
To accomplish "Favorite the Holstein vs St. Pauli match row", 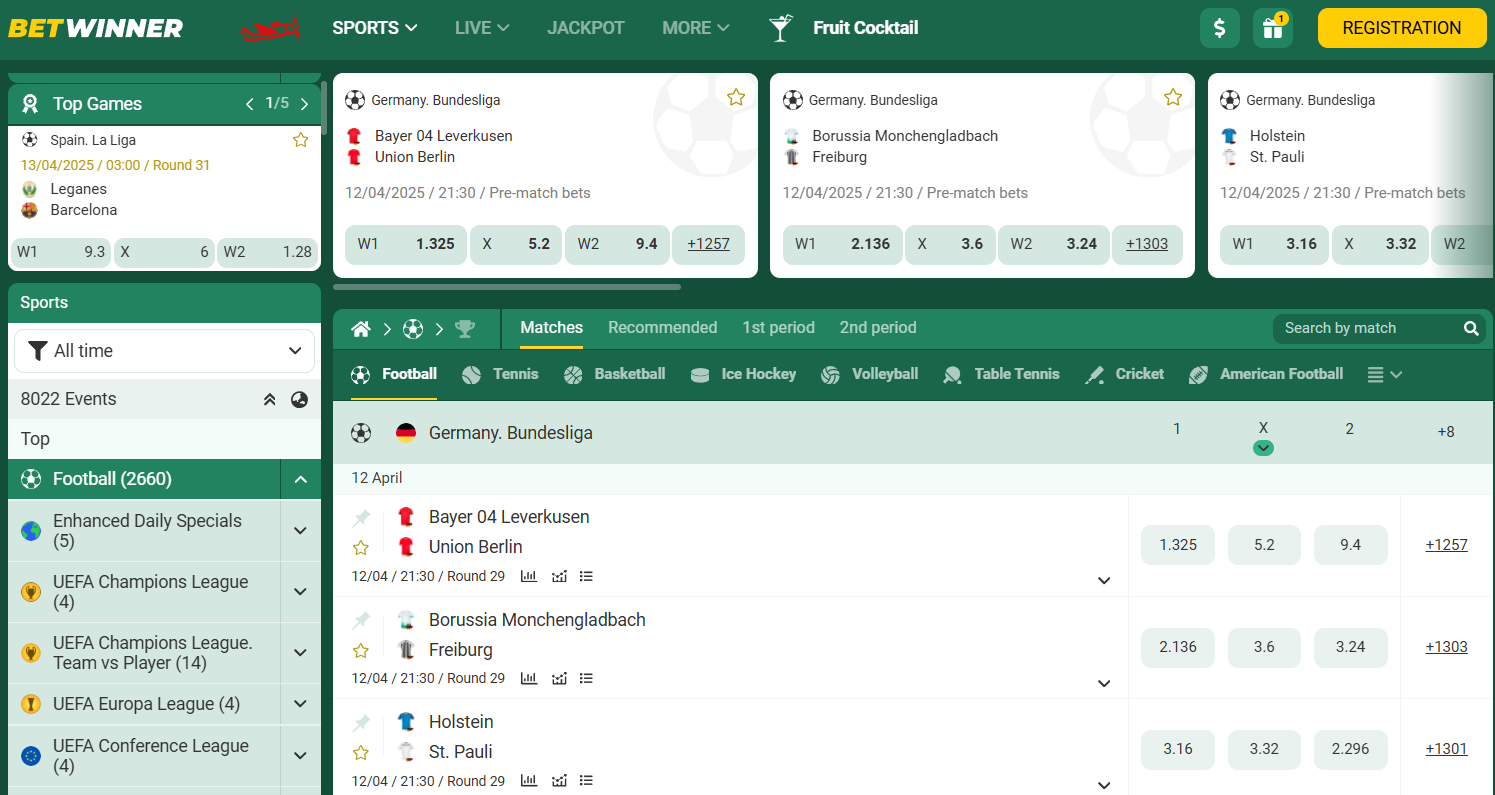I will pyautogui.click(x=361, y=752).
